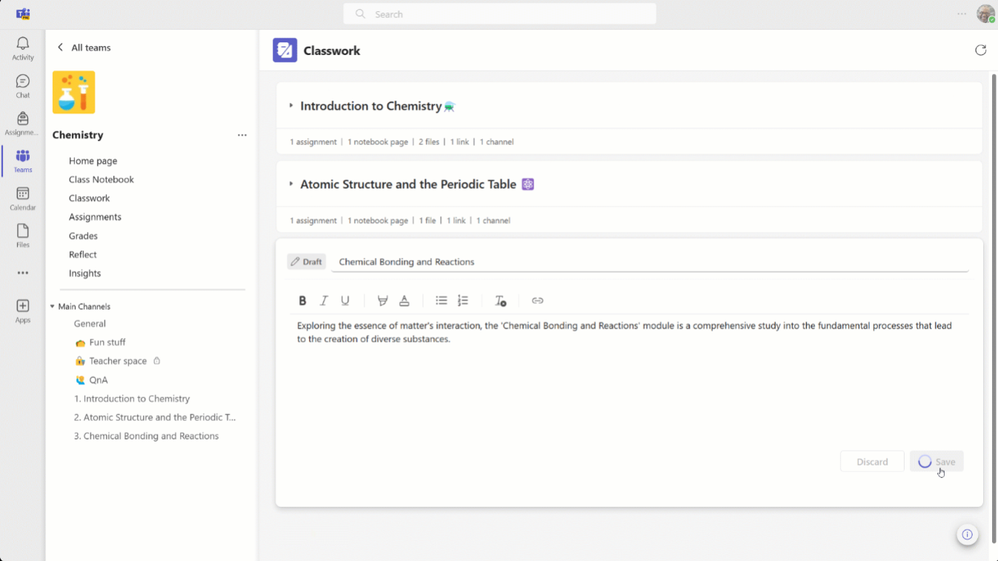Open Classwork in team navigation
Image resolution: width=998 pixels, height=561 pixels.
[x=89, y=198]
